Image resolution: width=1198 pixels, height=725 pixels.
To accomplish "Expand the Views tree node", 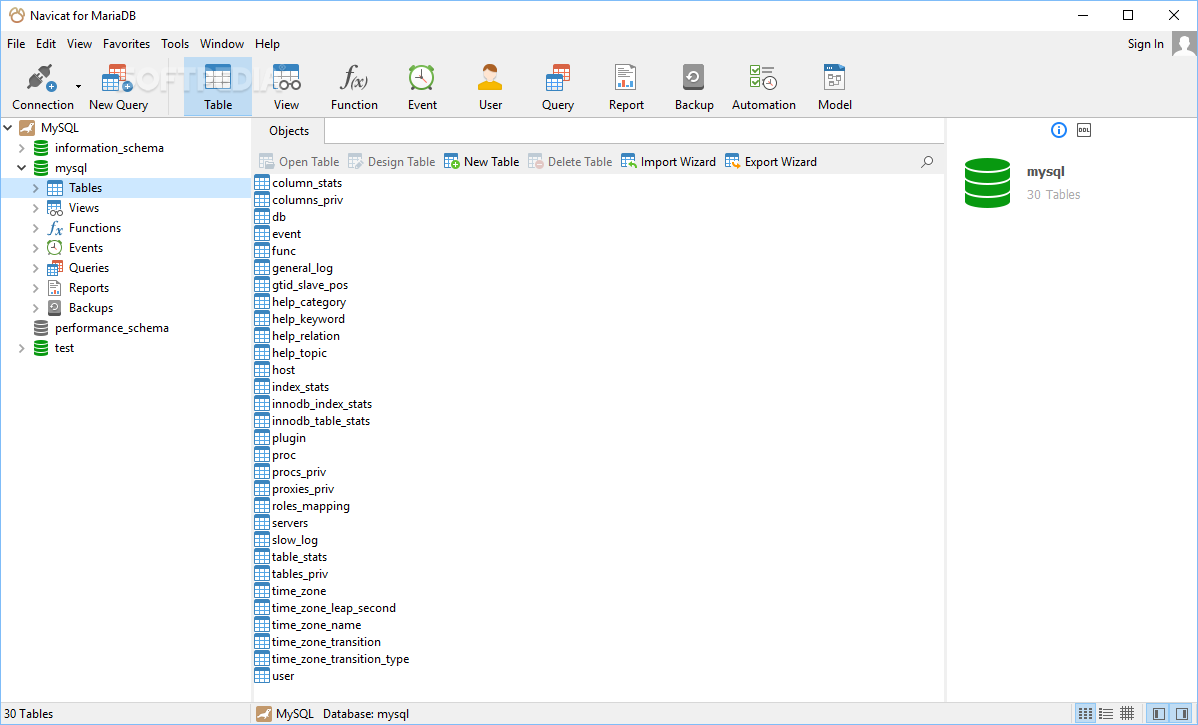I will [x=35, y=208].
